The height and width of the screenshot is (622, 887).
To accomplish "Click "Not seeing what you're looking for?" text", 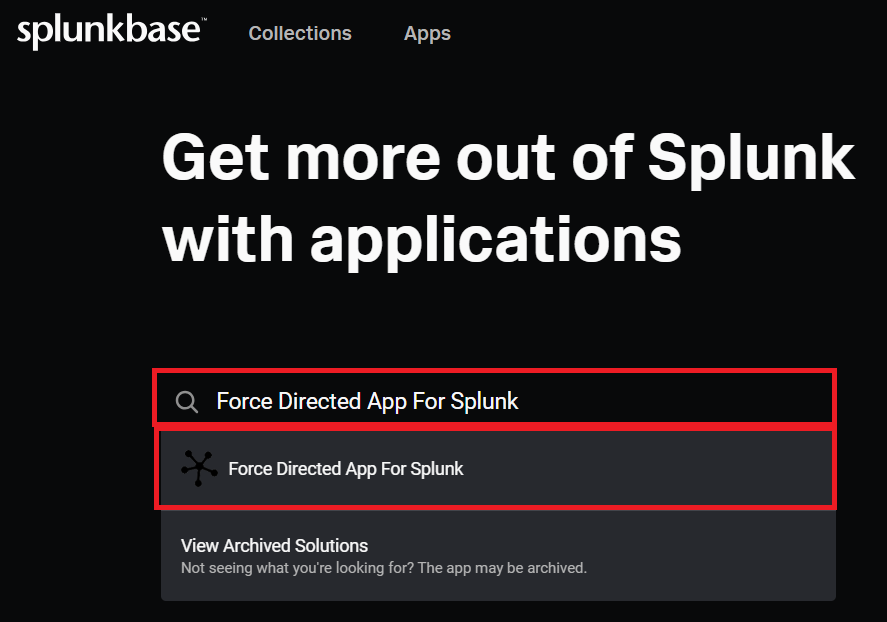I will pyautogui.click(x=296, y=568).
